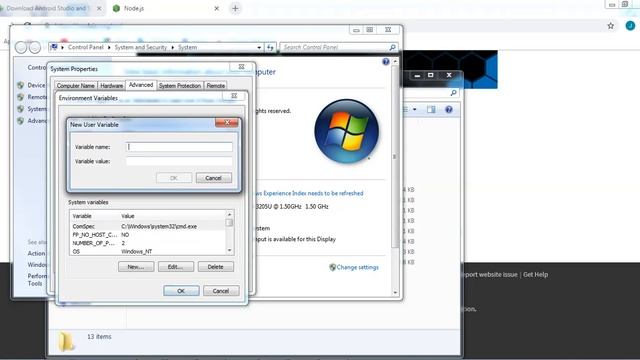Screen dimensions: 640x360
Task: Click help icon in Explorer window toolbar
Action: coord(449,109)
